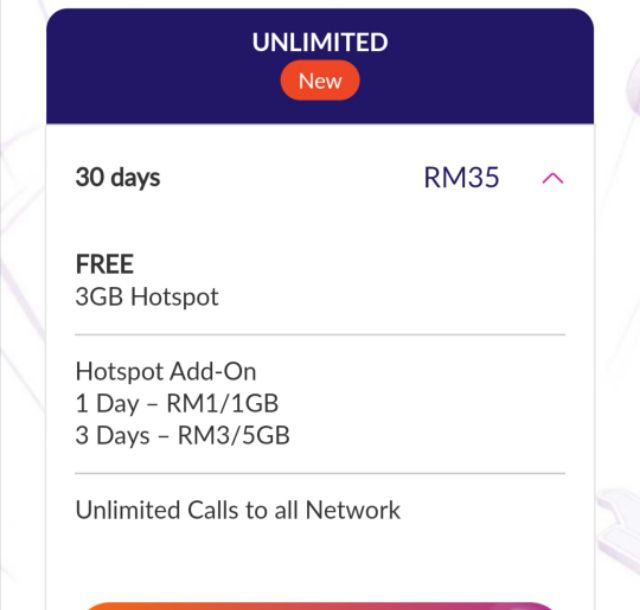Click the bold FREE label
This screenshot has height=610, width=640.
[105, 264]
